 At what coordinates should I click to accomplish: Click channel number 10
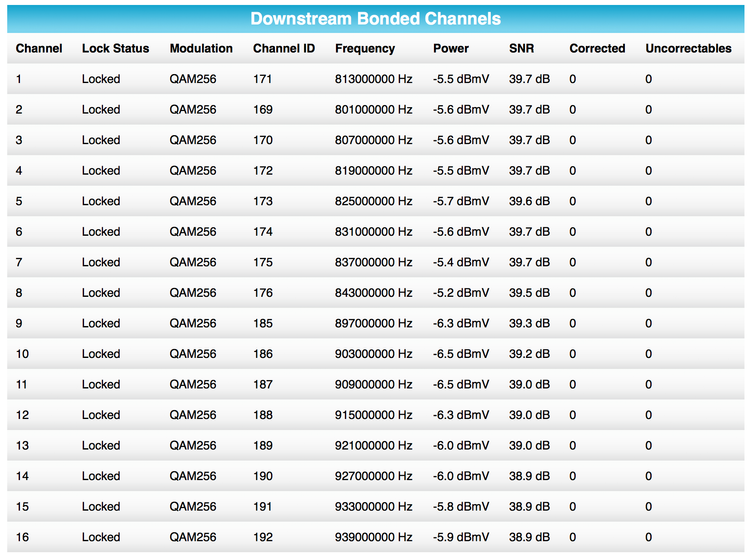pos(22,354)
